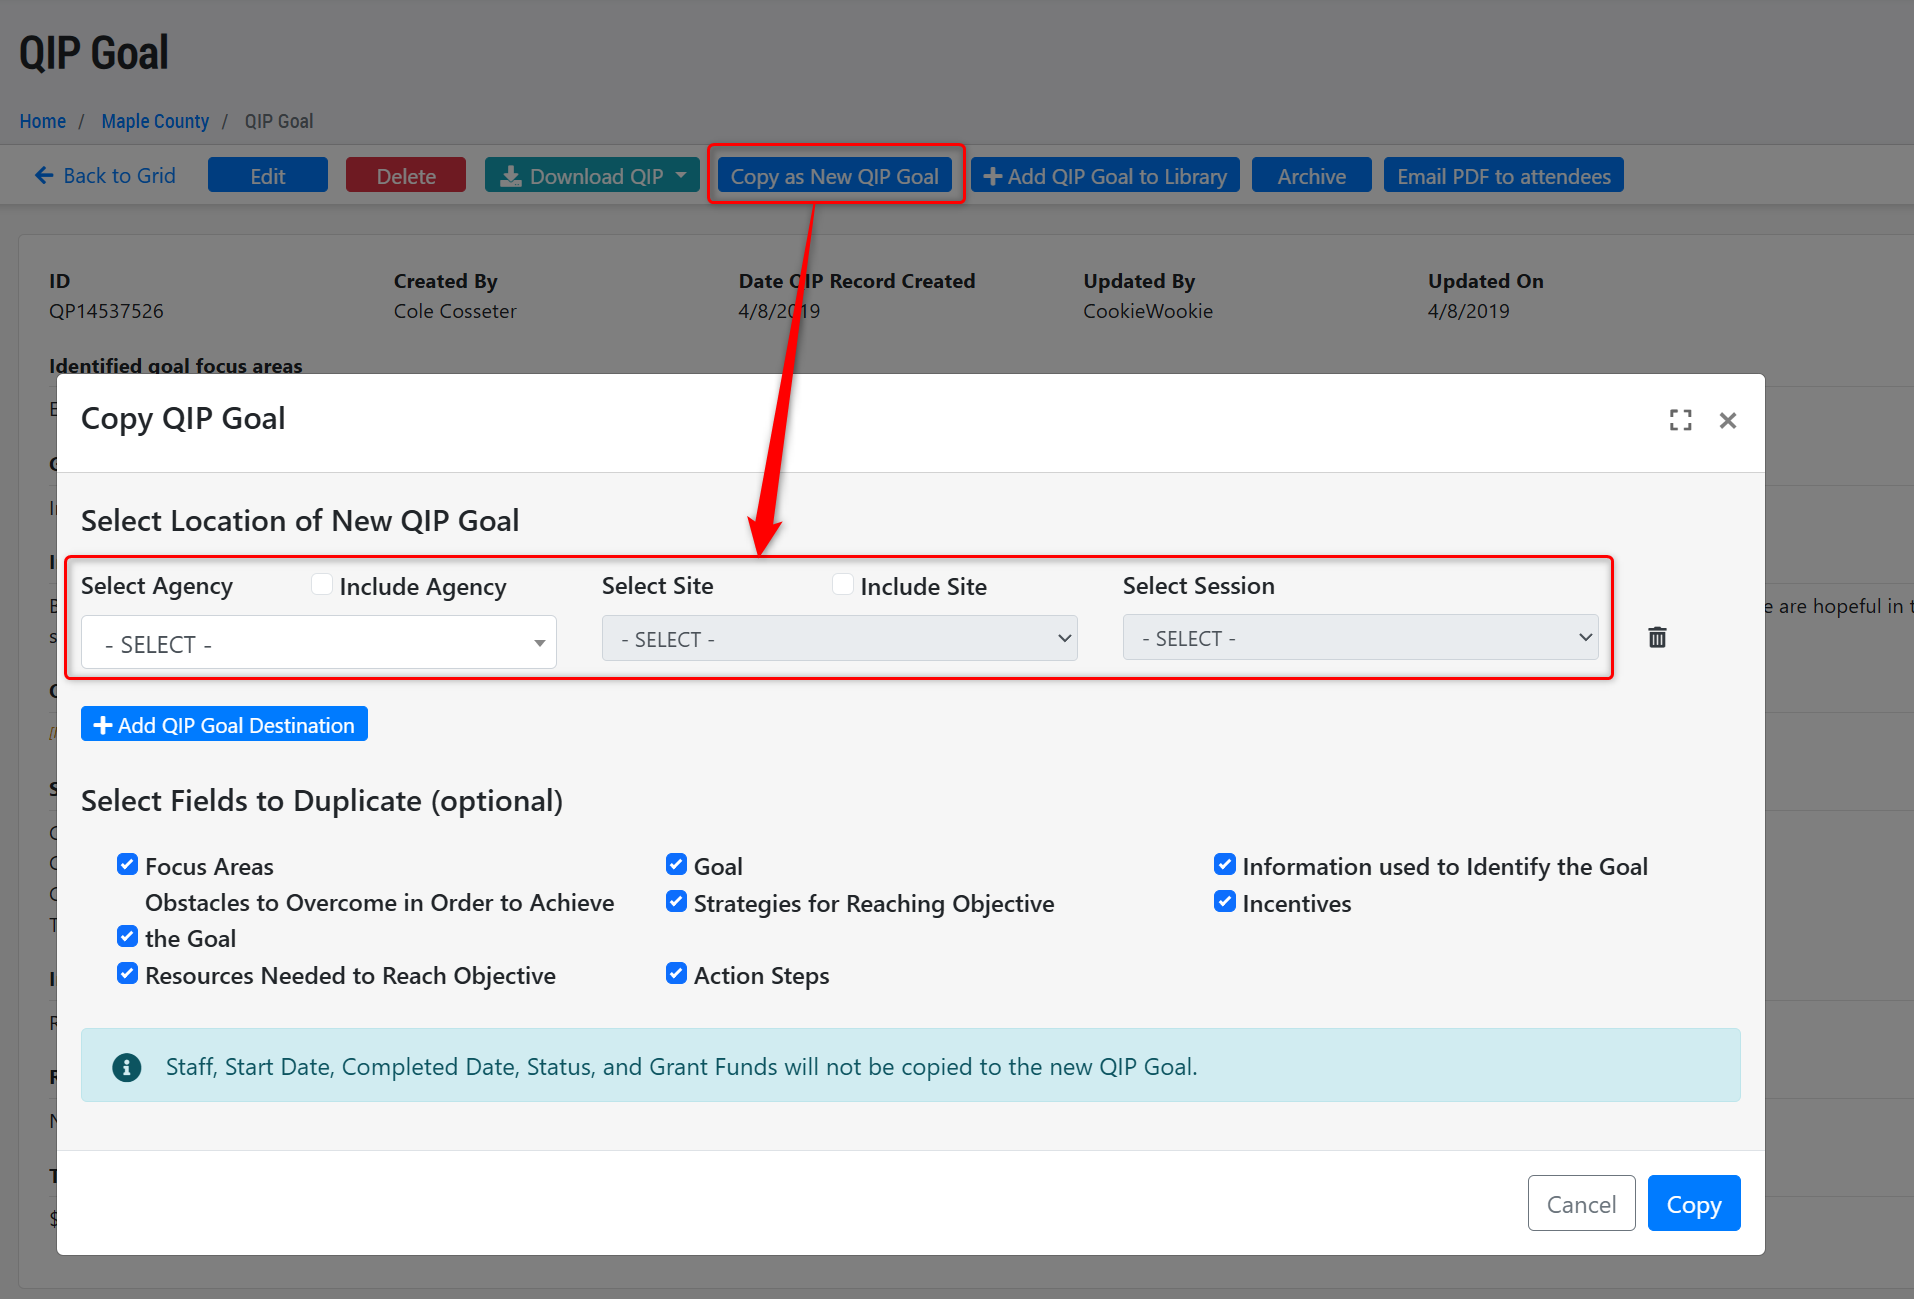Uncheck Strategies for Reaching Objective checkbox

(x=676, y=901)
